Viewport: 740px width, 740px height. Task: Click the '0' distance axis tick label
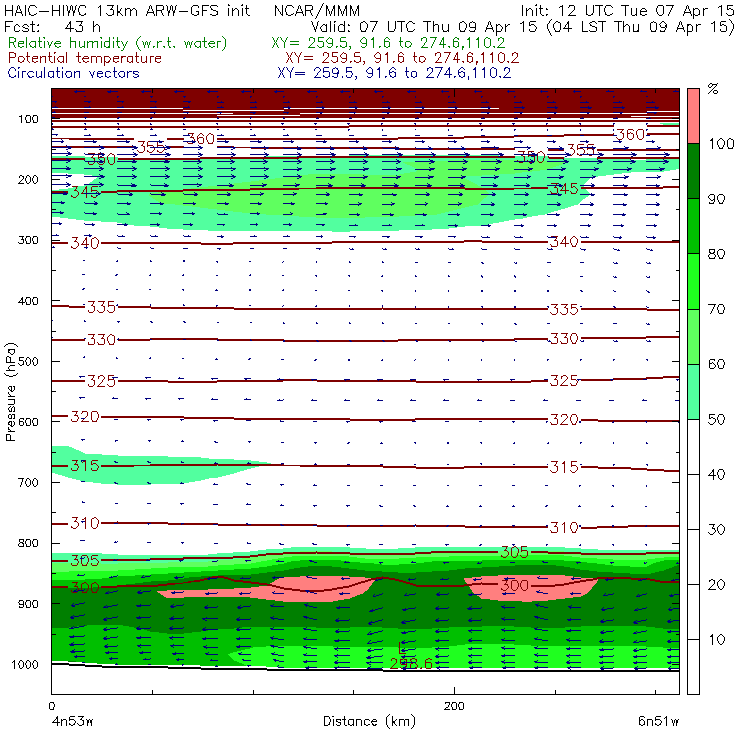[52, 706]
